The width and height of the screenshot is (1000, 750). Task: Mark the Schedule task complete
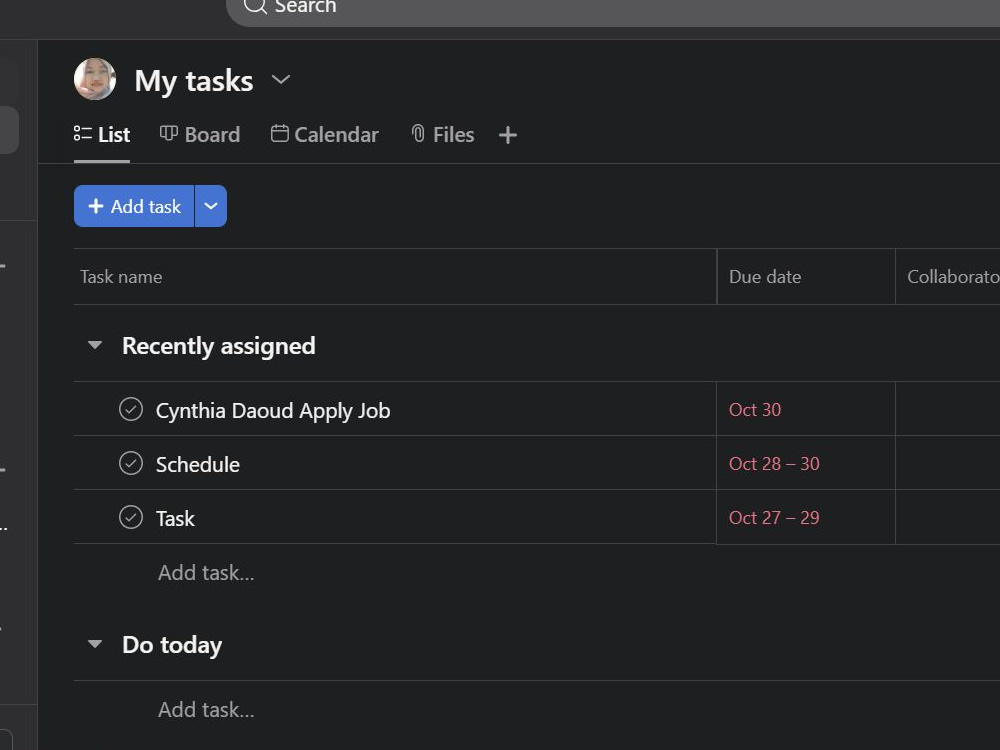[131, 464]
